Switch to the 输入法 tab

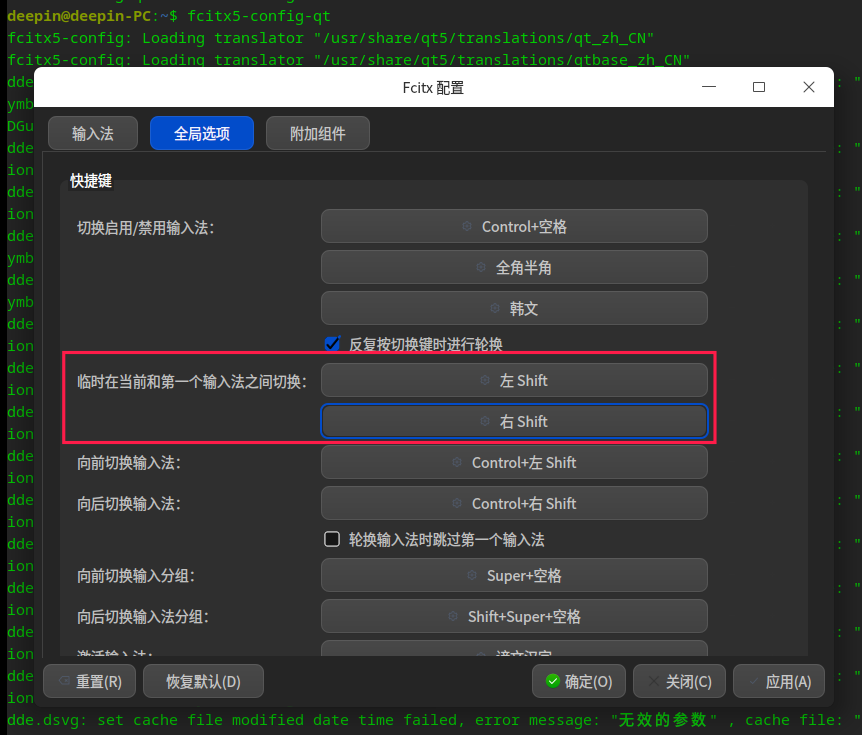coord(92,133)
